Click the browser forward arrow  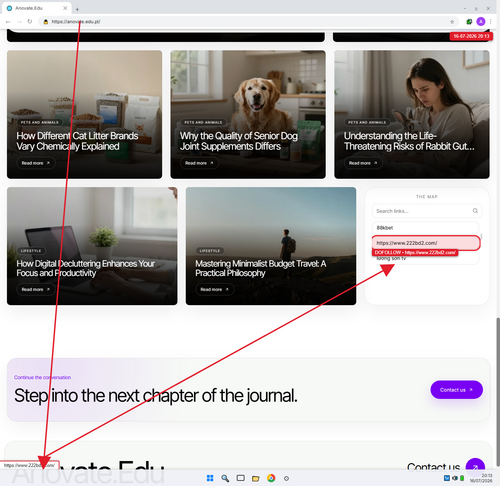(x=19, y=22)
